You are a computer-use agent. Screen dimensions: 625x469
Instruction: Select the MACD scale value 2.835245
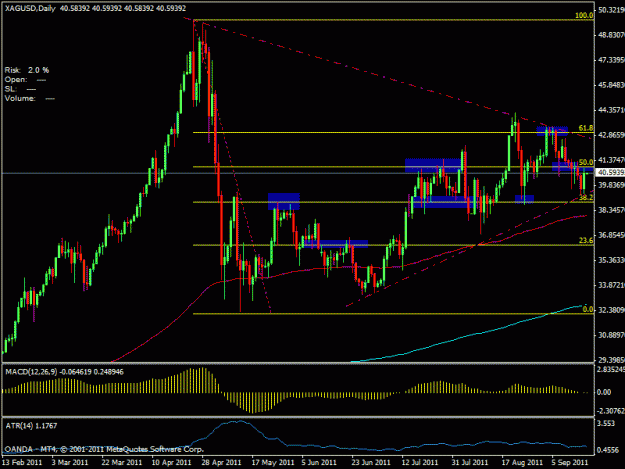coord(611,369)
